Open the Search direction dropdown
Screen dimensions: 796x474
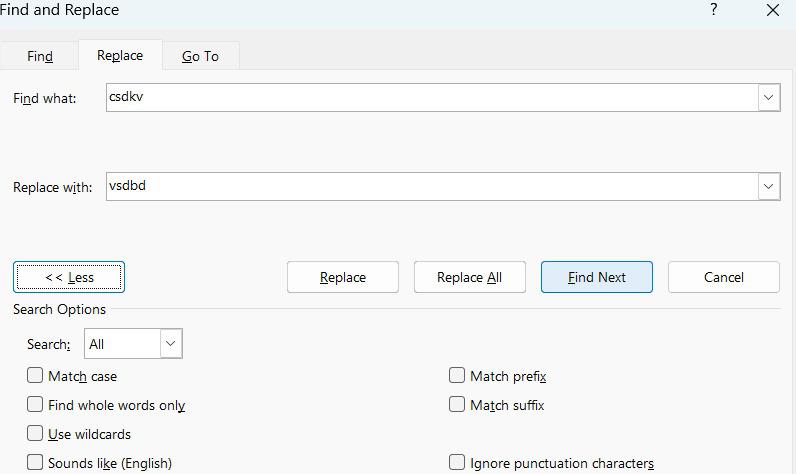[170, 344]
